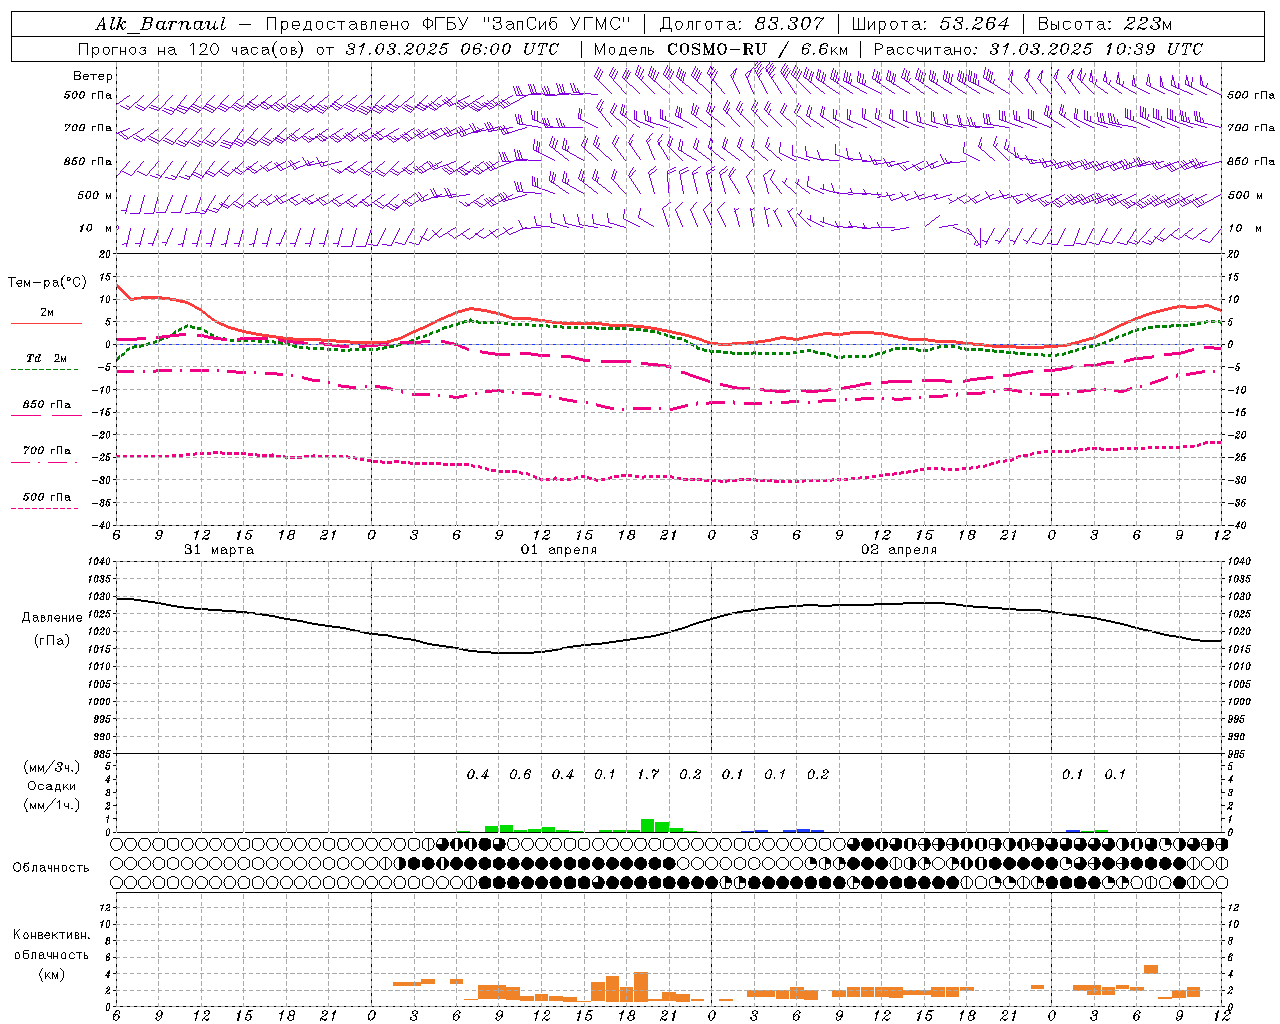Click the 'Тем-ра(°C)' temperature label

(x=47, y=283)
